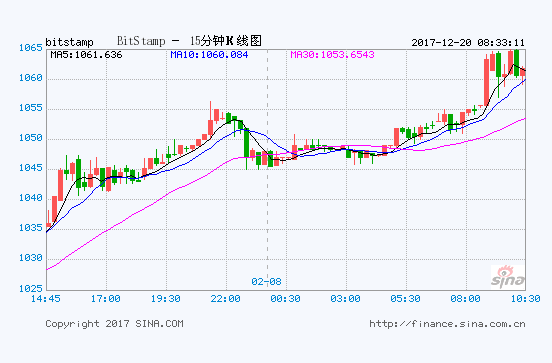
Task: Click the MA5:1061.636 indicator label
Action: (86, 55)
